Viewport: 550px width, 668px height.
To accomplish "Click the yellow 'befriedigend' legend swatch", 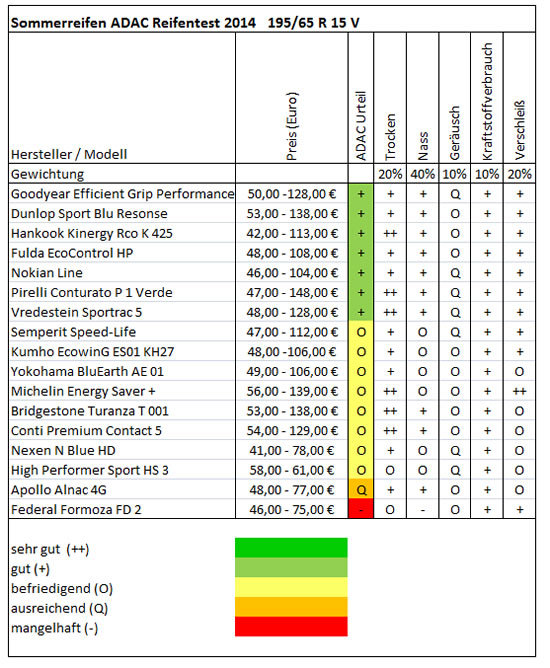I will pyautogui.click(x=291, y=587).
